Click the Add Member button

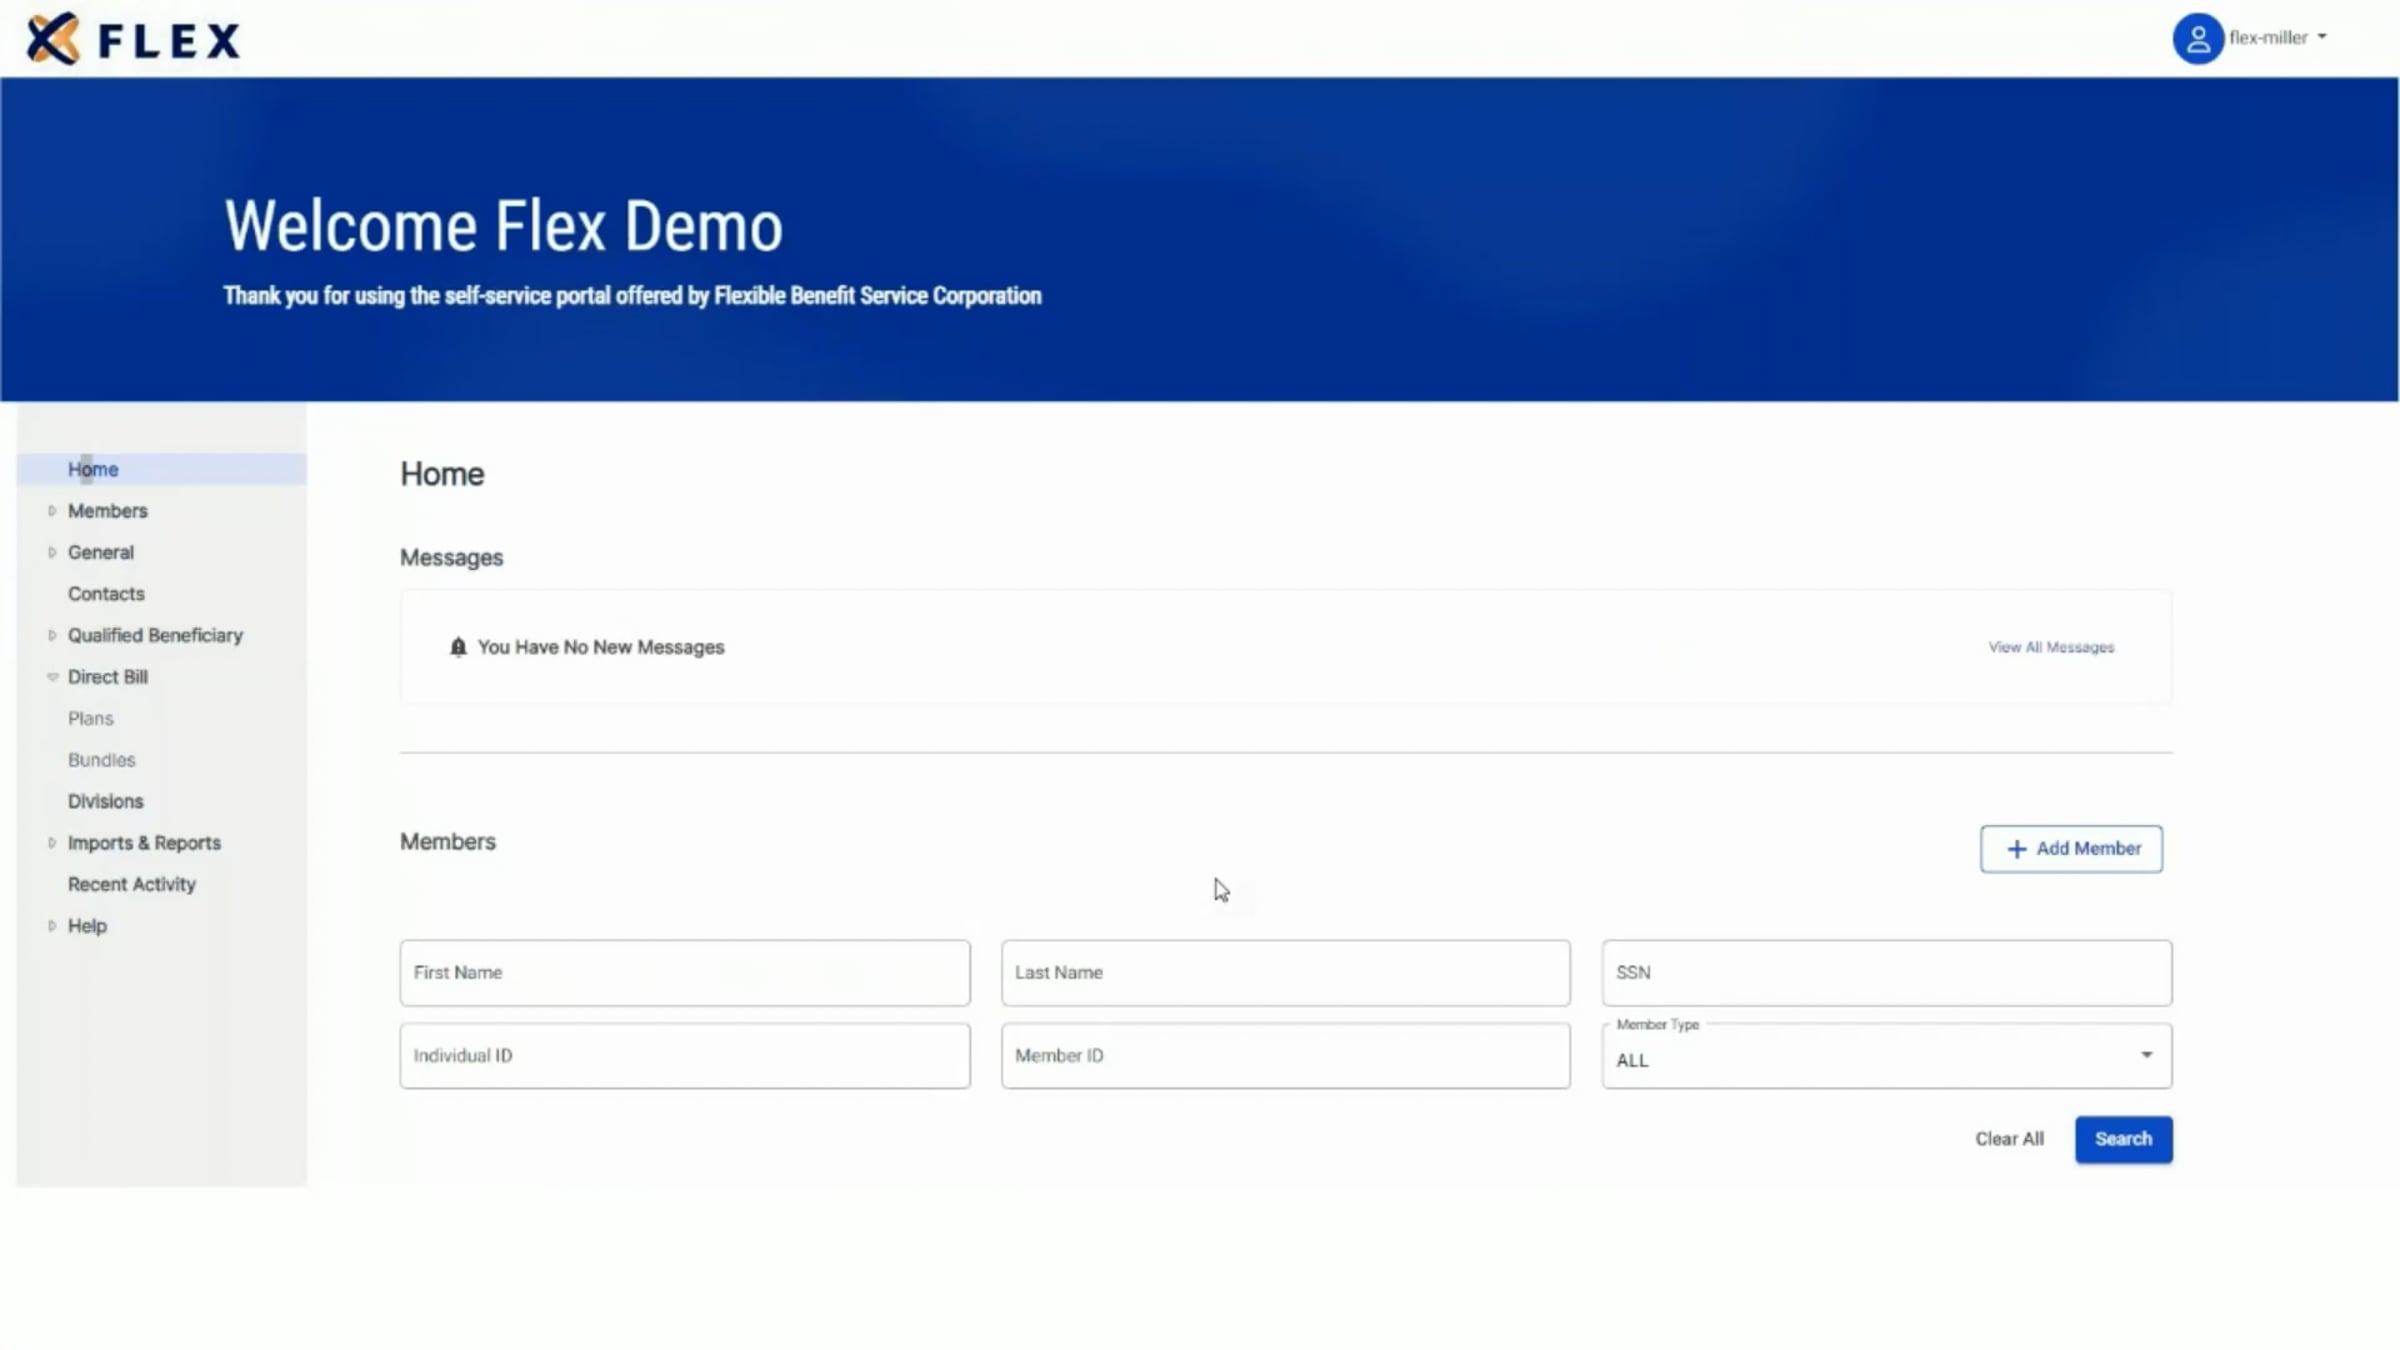click(x=2071, y=849)
